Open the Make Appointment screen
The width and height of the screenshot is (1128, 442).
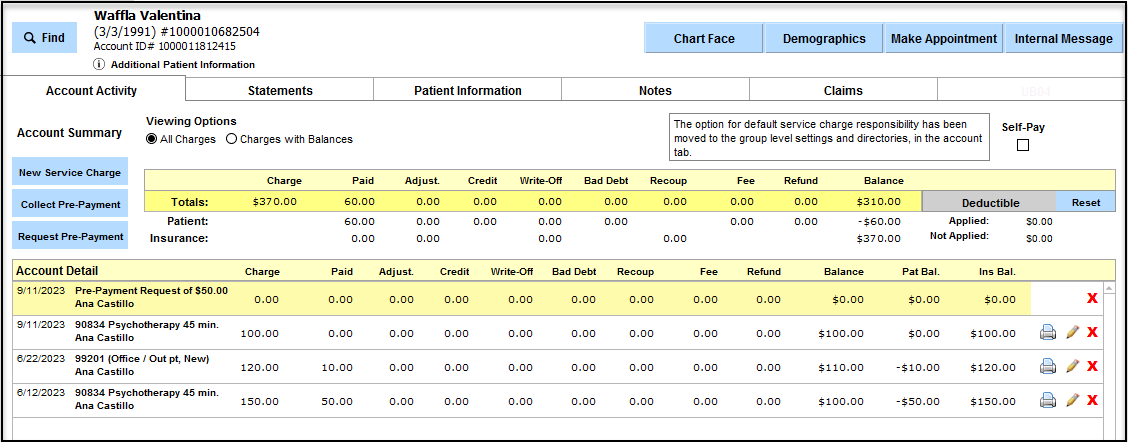pyautogui.click(x=945, y=39)
